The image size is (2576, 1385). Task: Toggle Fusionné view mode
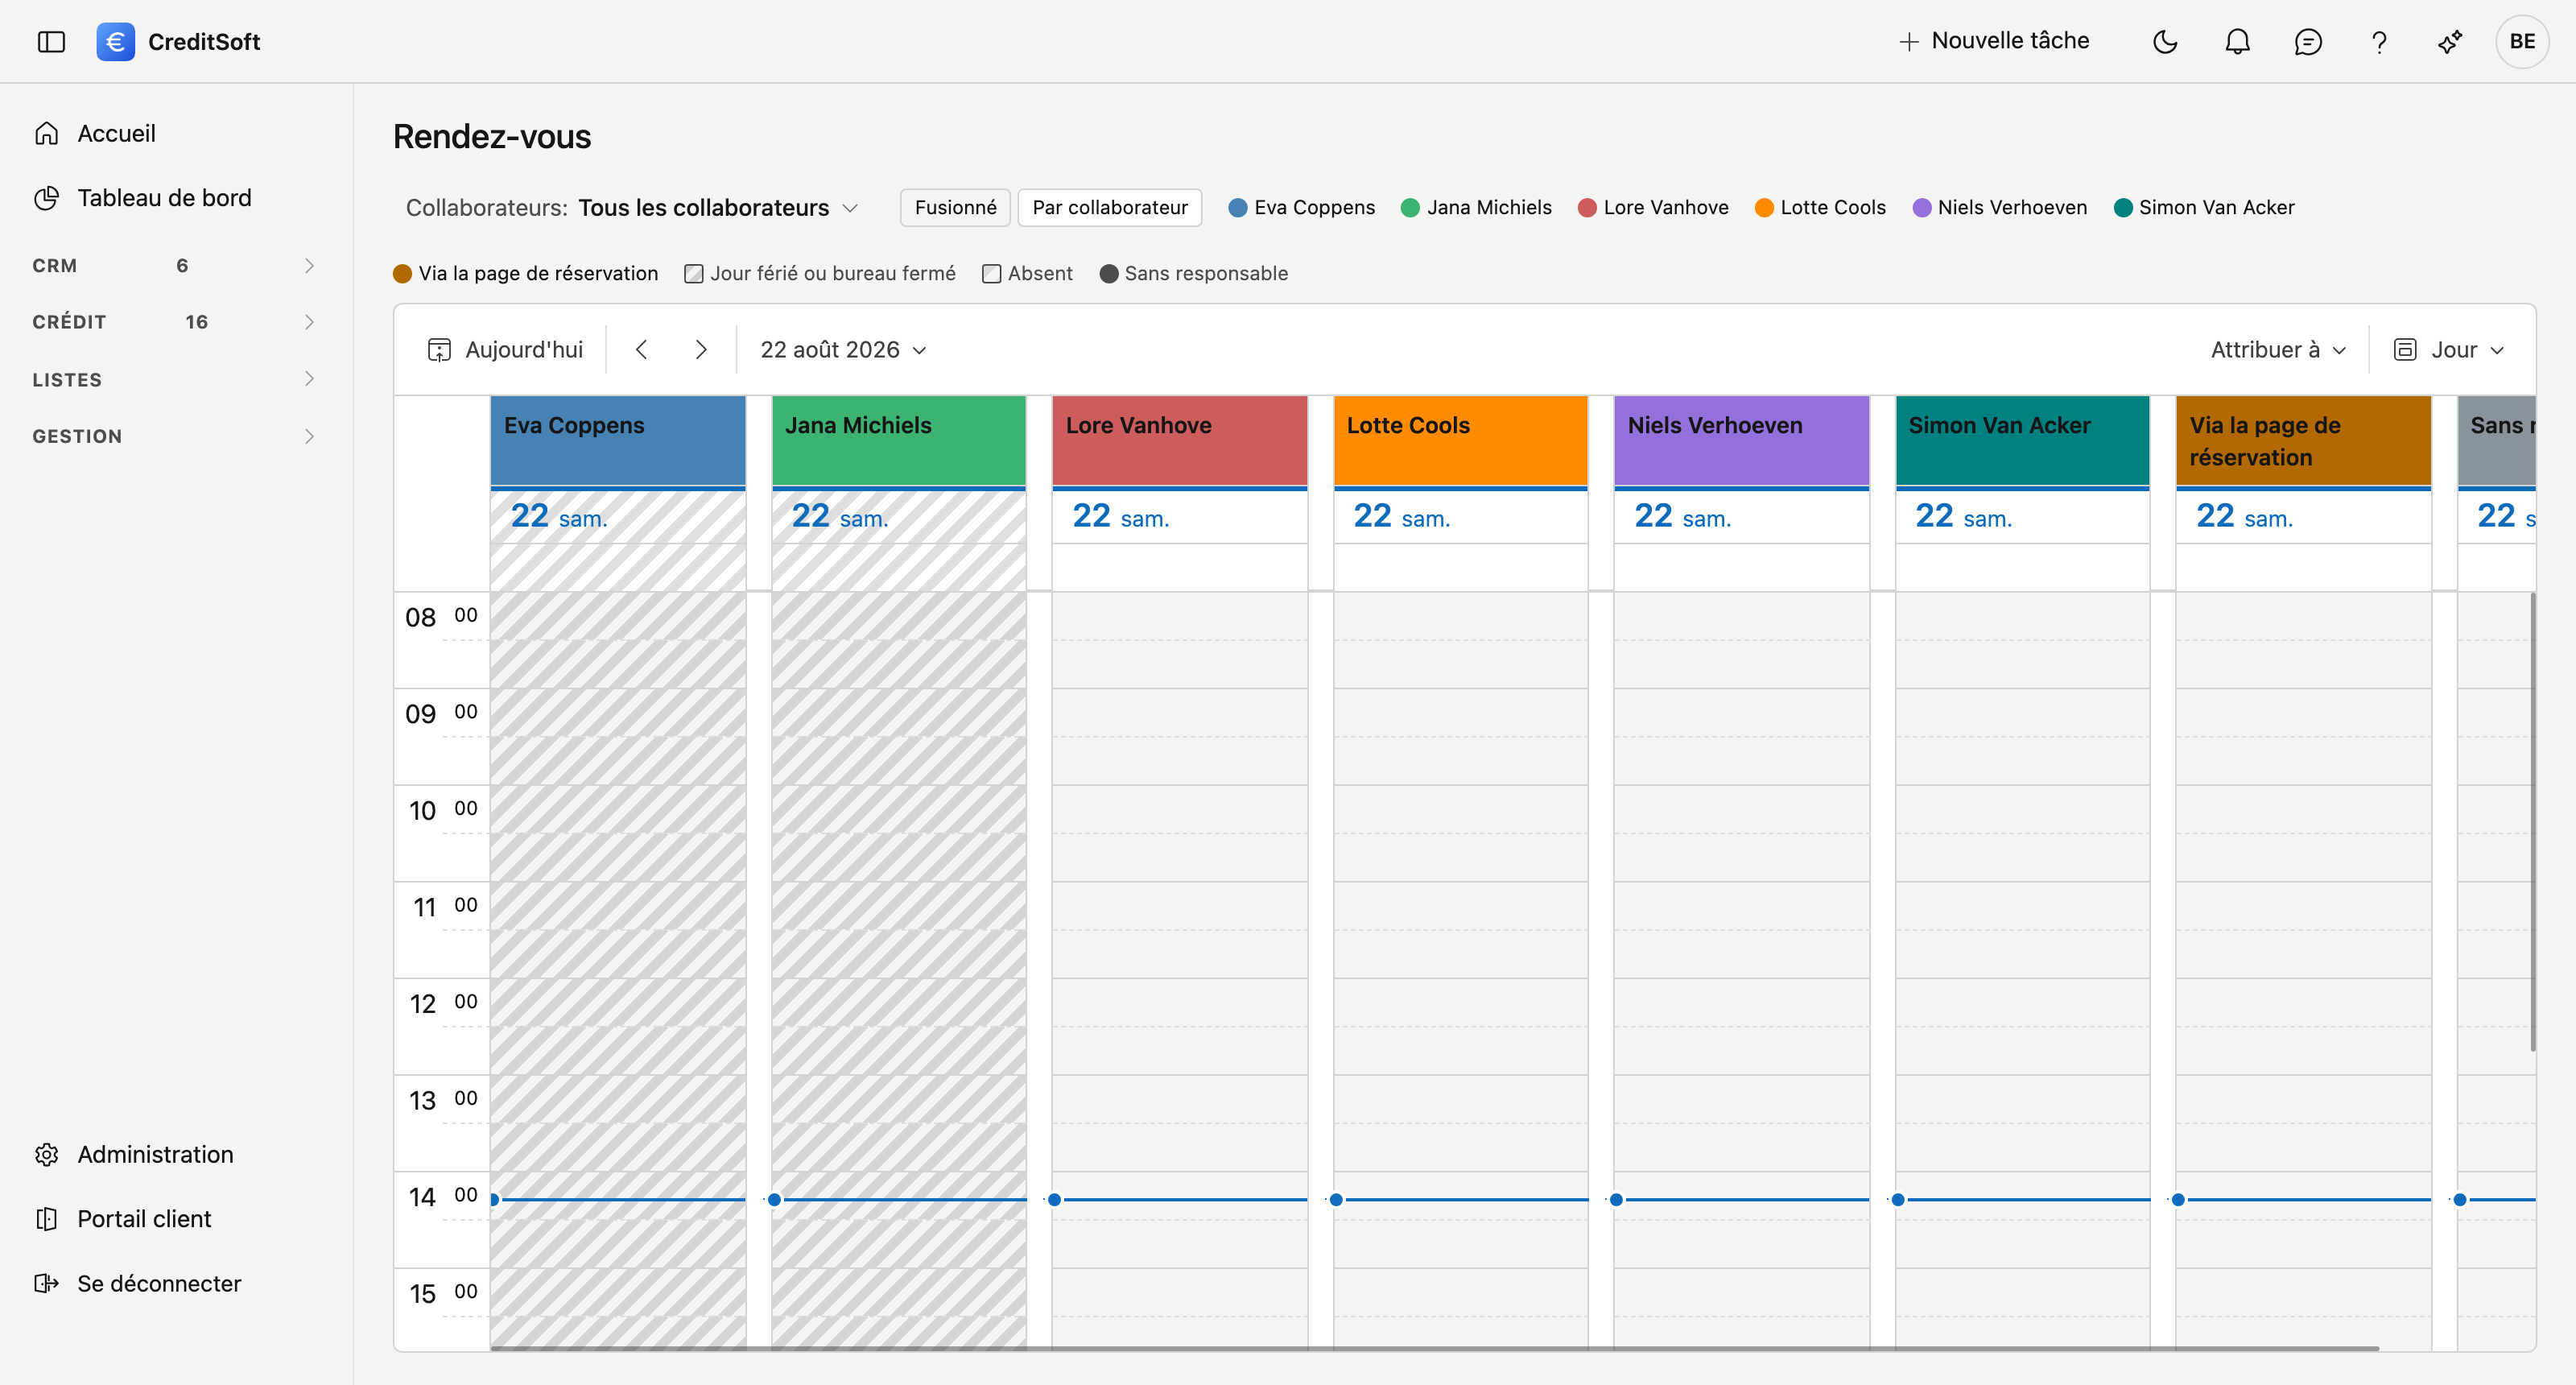coord(955,207)
